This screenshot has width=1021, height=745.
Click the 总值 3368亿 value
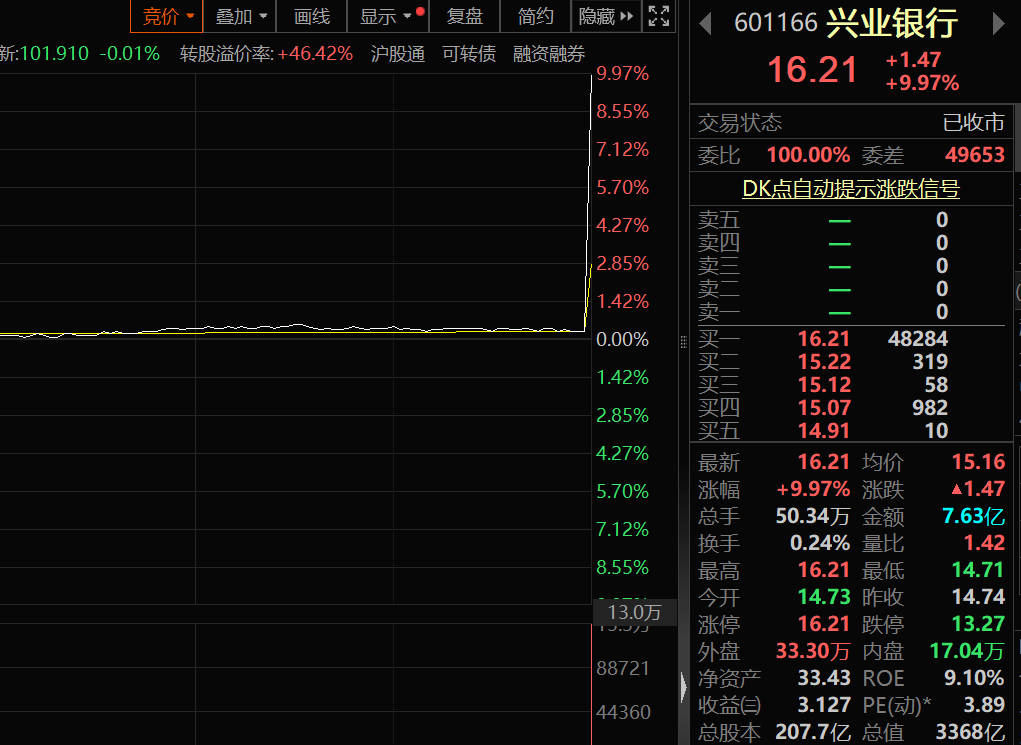pos(970,732)
